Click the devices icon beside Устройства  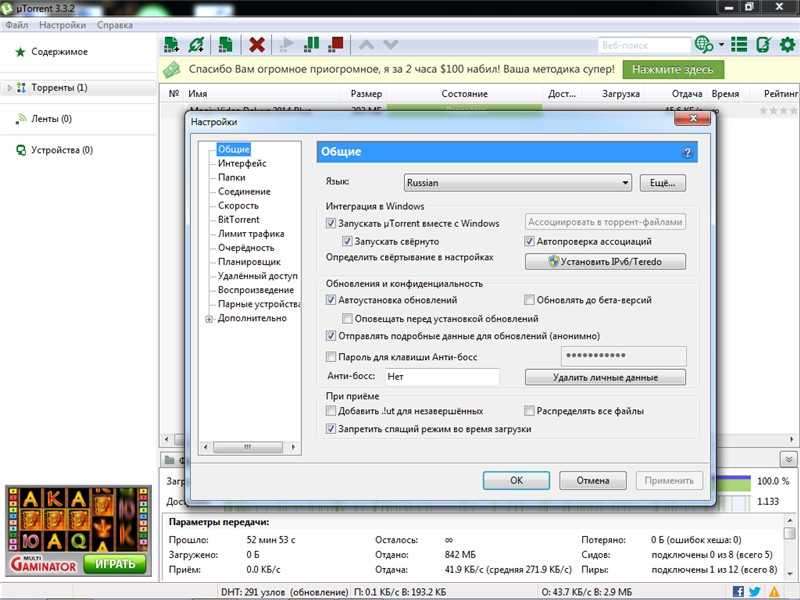(x=21, y=150)
